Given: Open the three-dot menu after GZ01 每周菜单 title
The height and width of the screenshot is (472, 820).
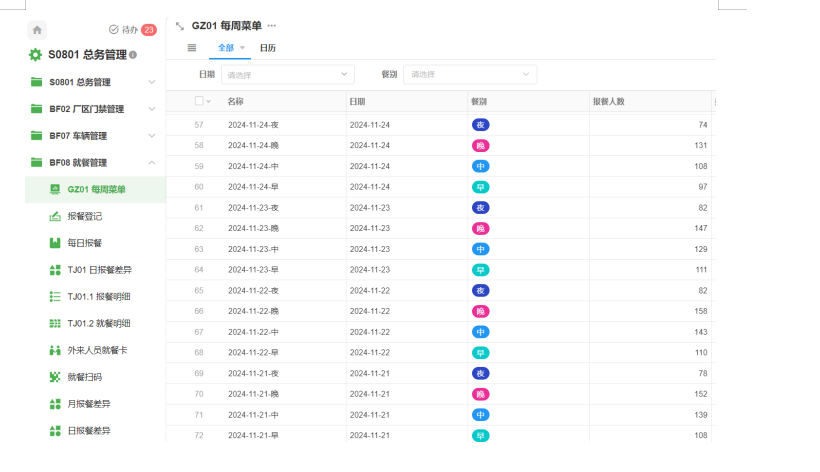Looking at the screenshot, I should click(x=272, y=26).
